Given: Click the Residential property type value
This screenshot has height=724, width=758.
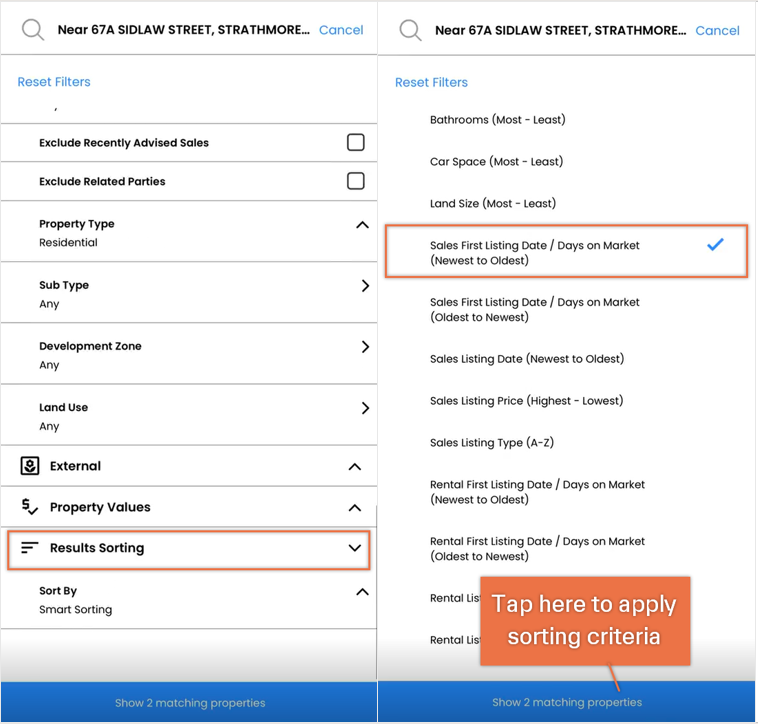Looking at the screenshot, I should [68, 243].
